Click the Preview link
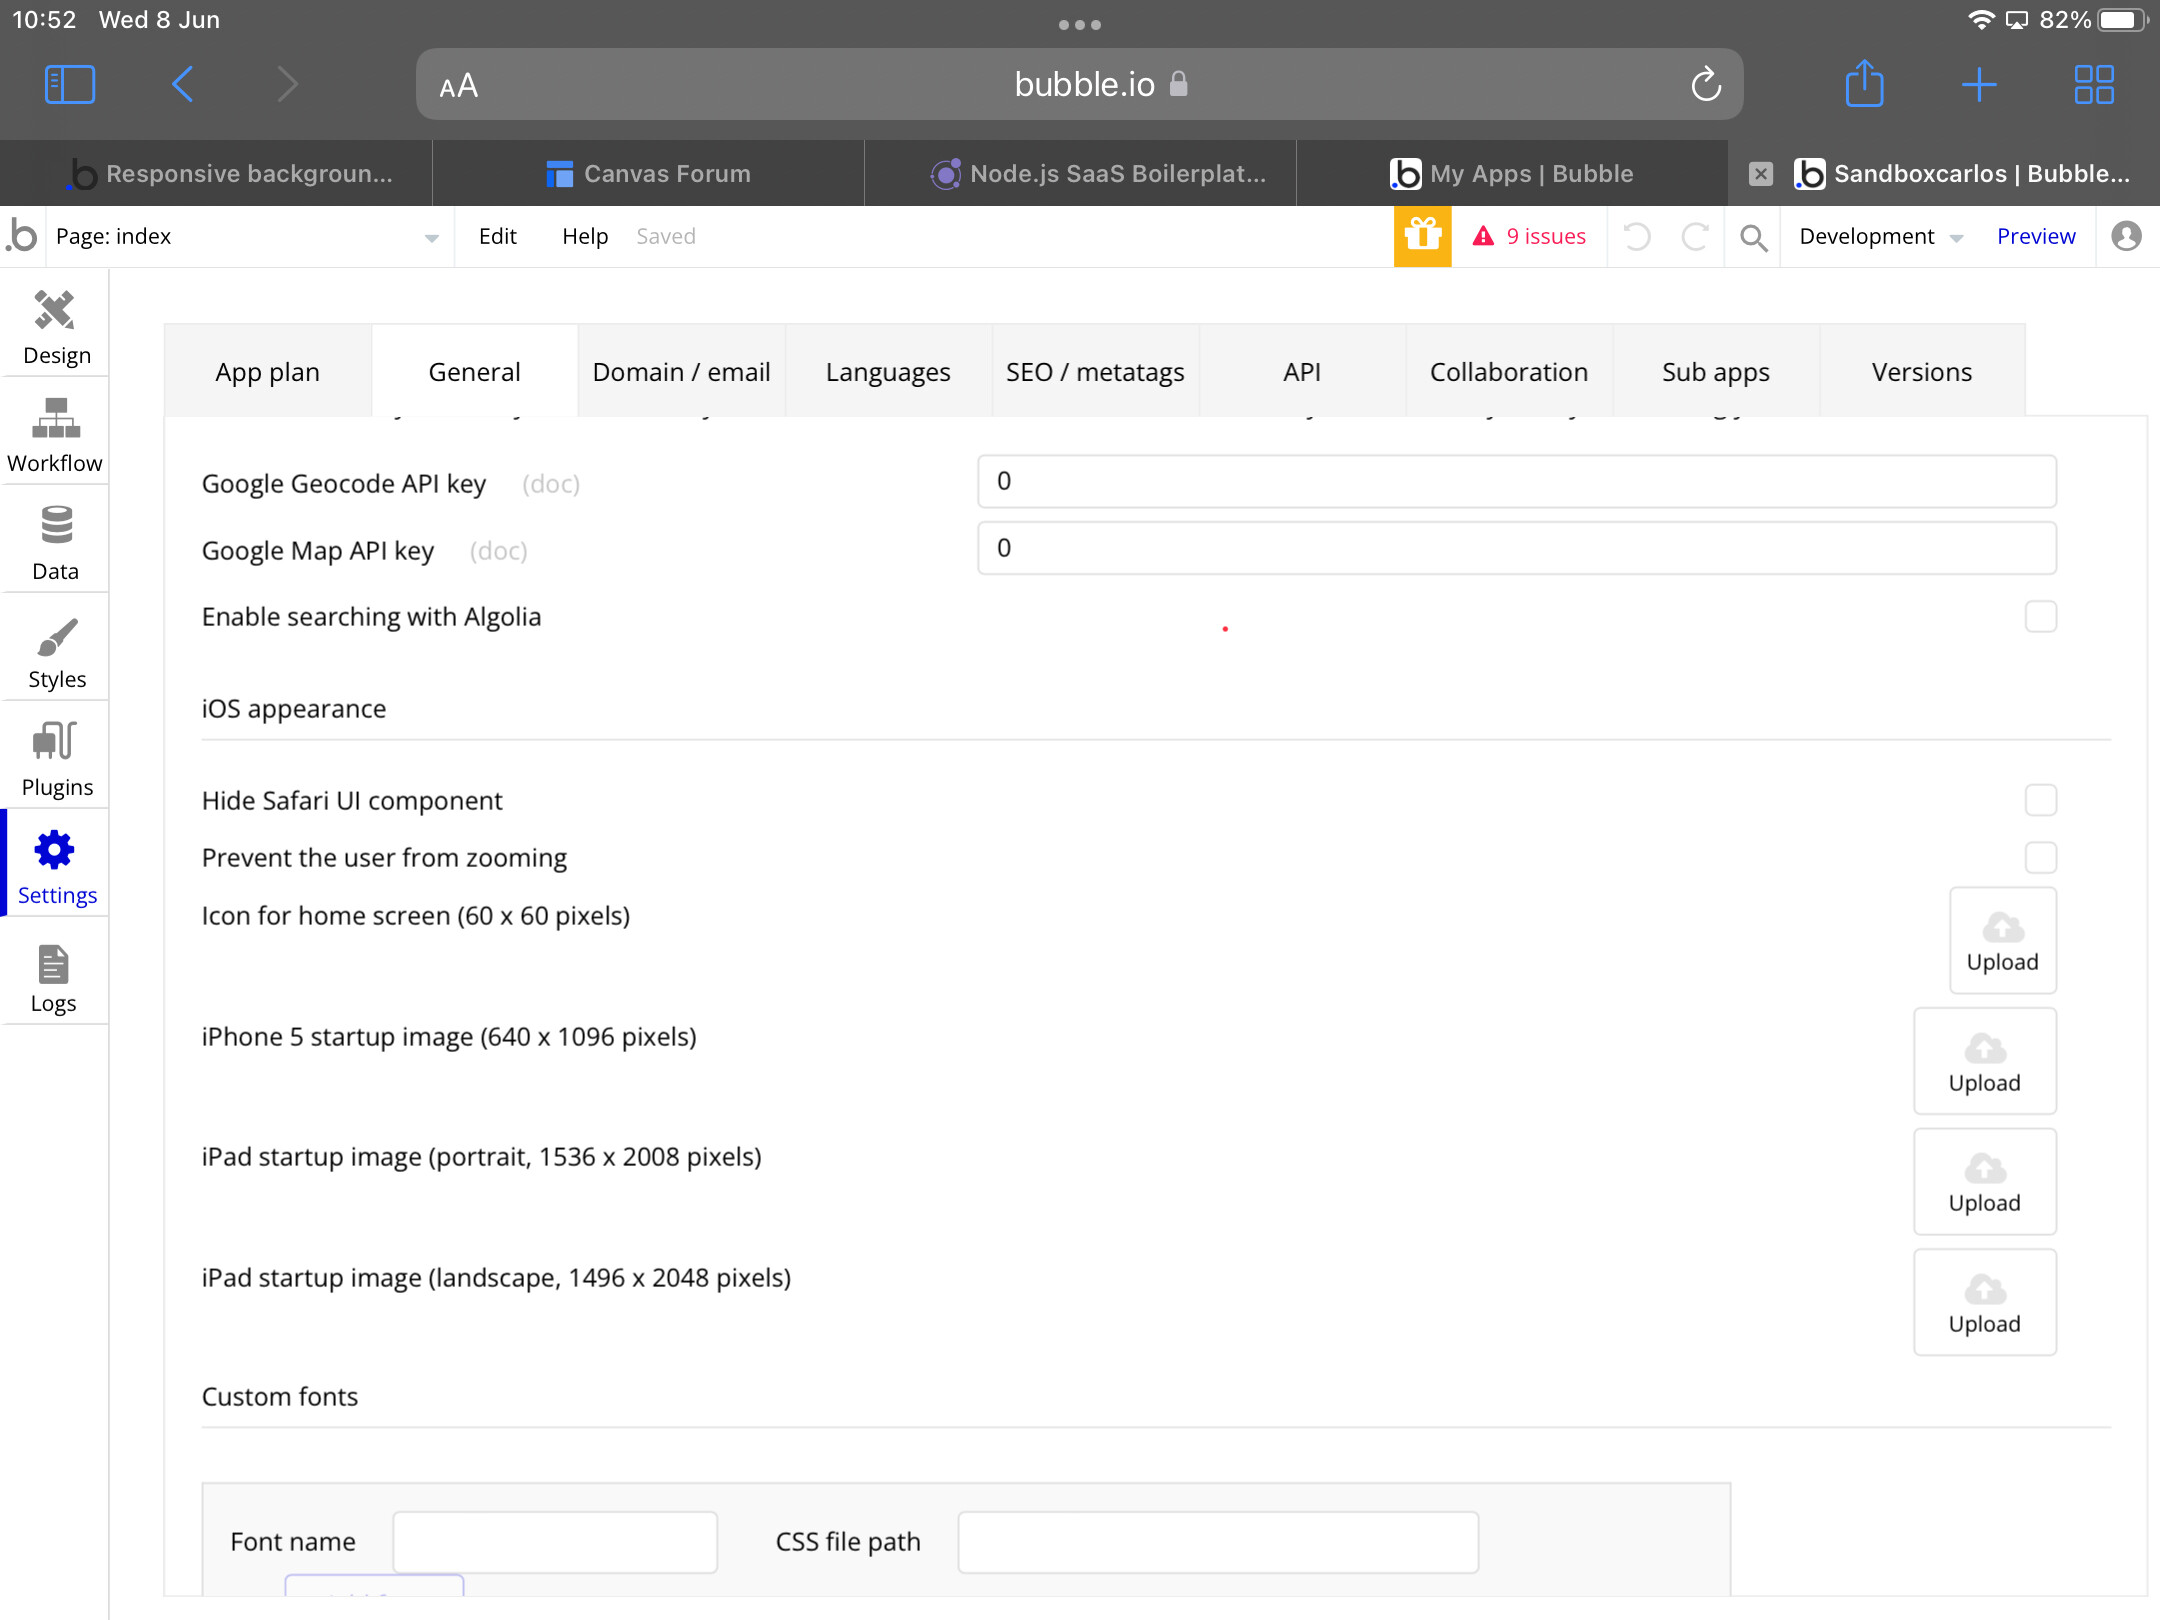The width and height of the screenshot is (2160, 1620). point(2036,236)
